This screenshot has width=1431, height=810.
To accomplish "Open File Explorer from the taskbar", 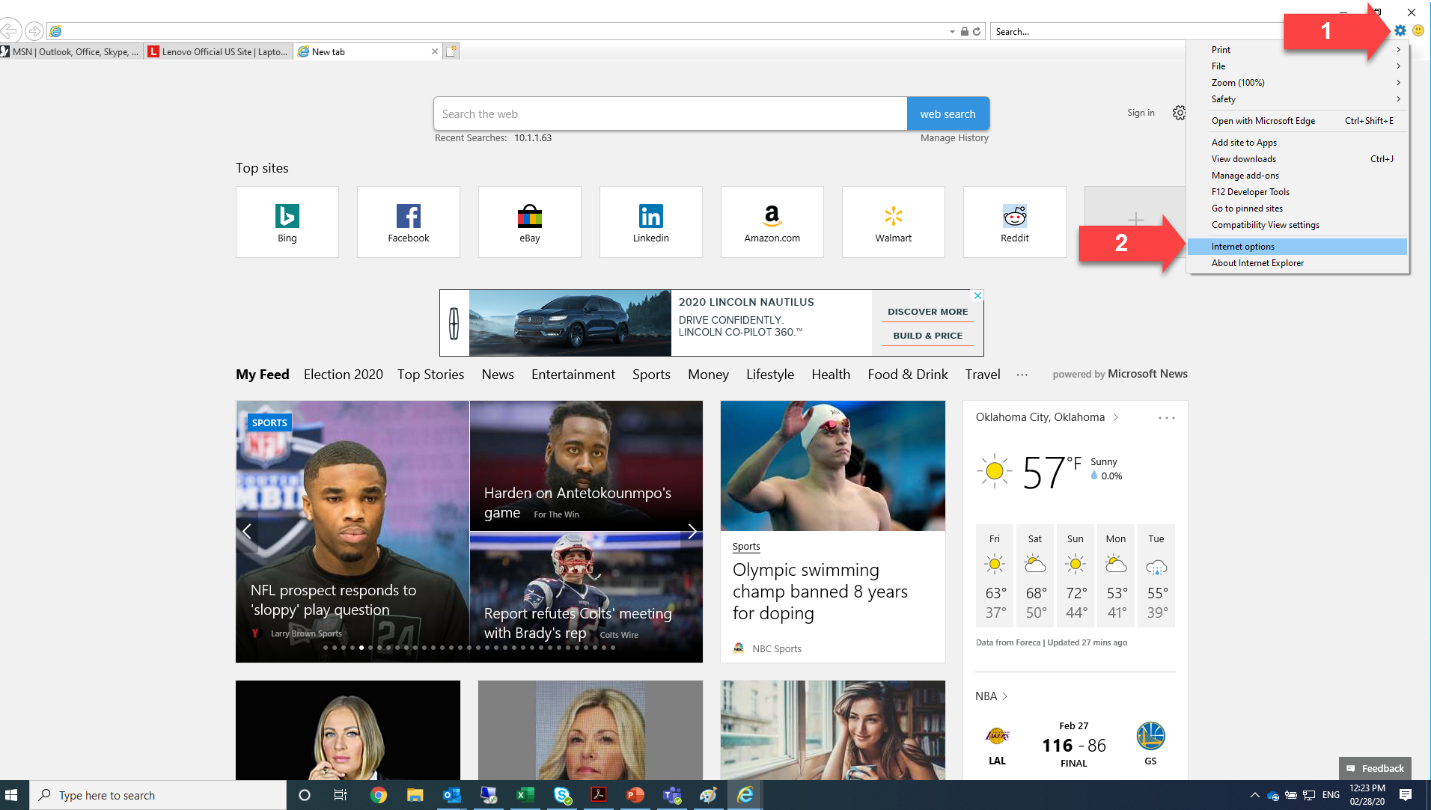I will 415,795.
